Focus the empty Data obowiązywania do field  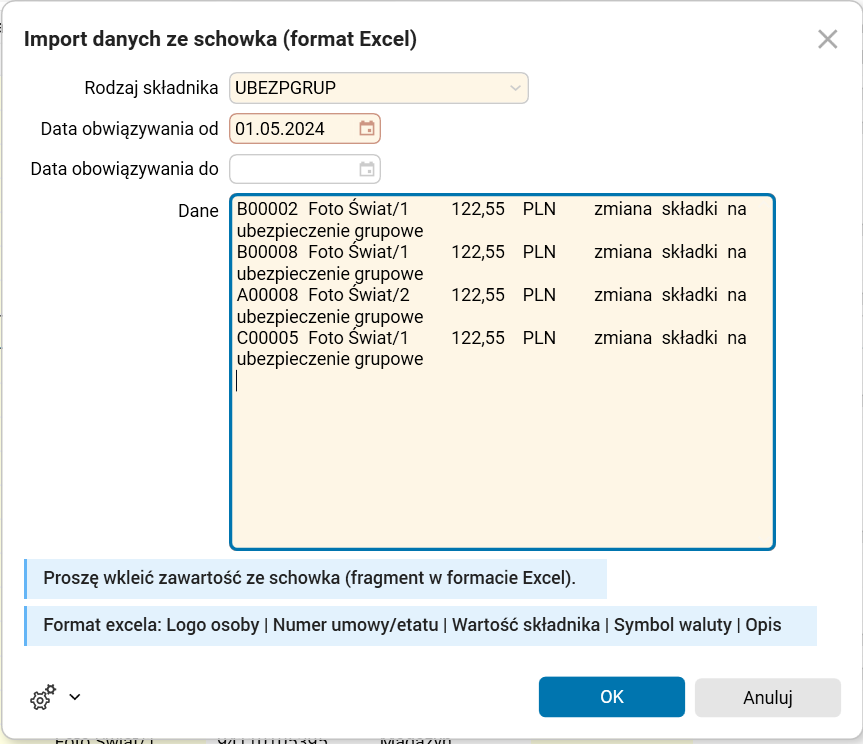click(x=292, y=169)
